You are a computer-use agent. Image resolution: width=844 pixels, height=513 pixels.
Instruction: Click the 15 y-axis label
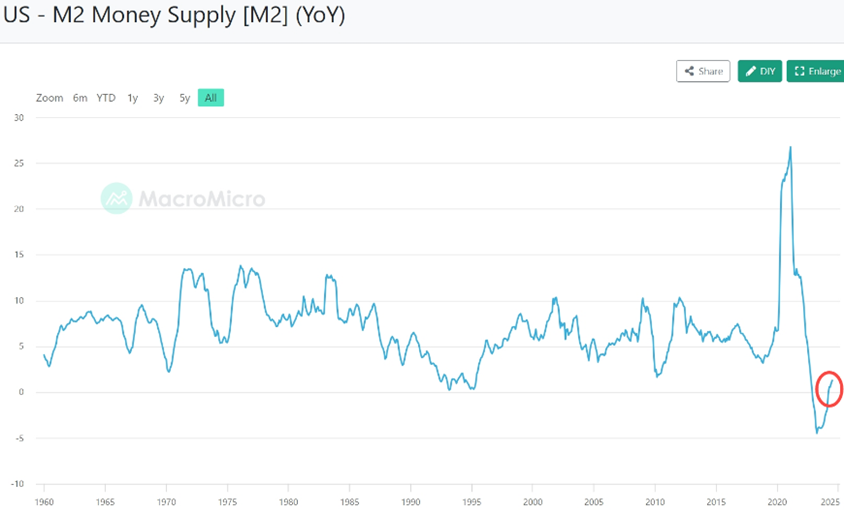(19, 255)
